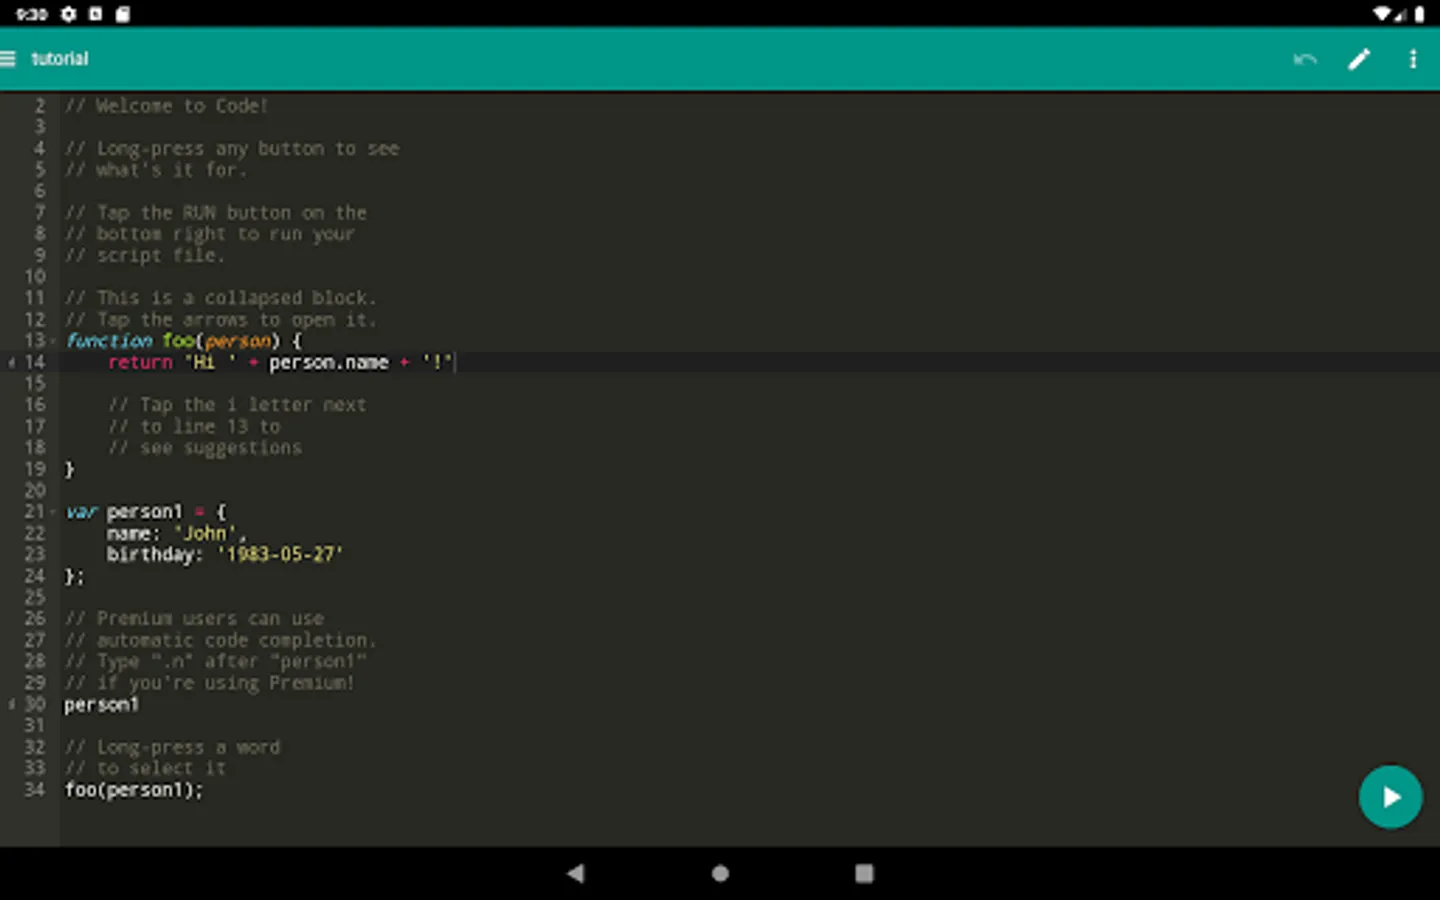The image size is (1440, 900).
Task: Tap the 'tutorial' title text
Action: coord(60,59)
